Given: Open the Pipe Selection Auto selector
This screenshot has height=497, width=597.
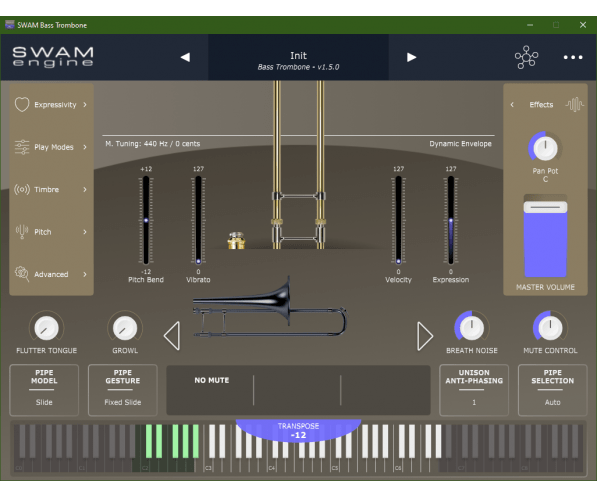Looking at the screenshot, I should 552,390.
